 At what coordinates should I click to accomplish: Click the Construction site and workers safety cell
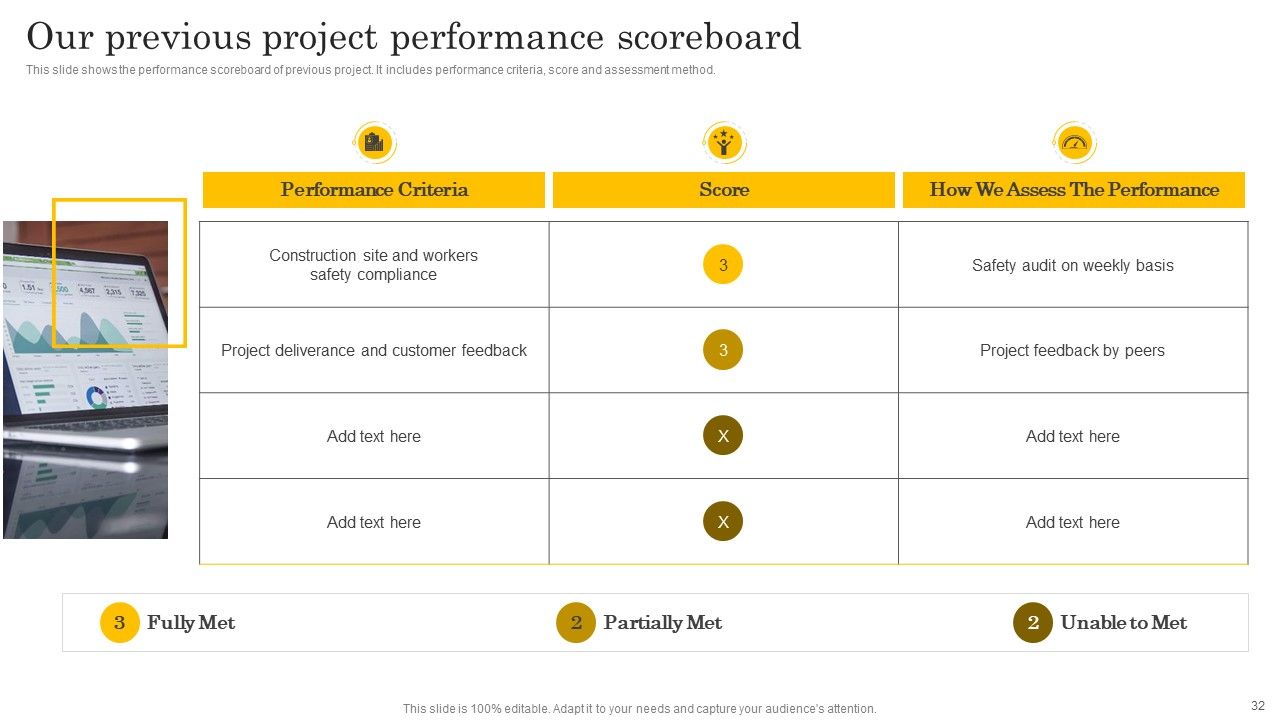point(374,265)
